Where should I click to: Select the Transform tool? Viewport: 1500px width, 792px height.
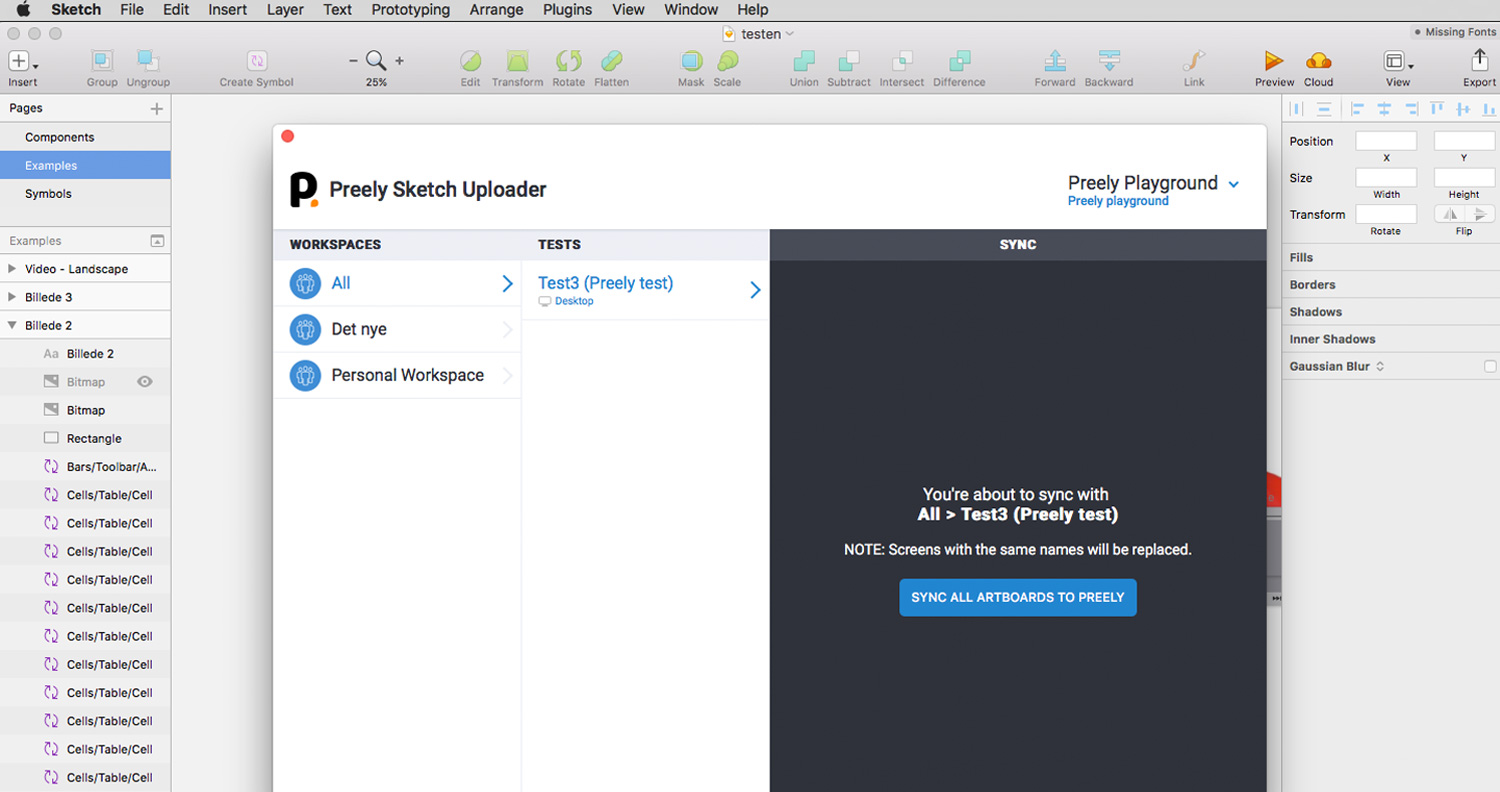click(517, 61)
